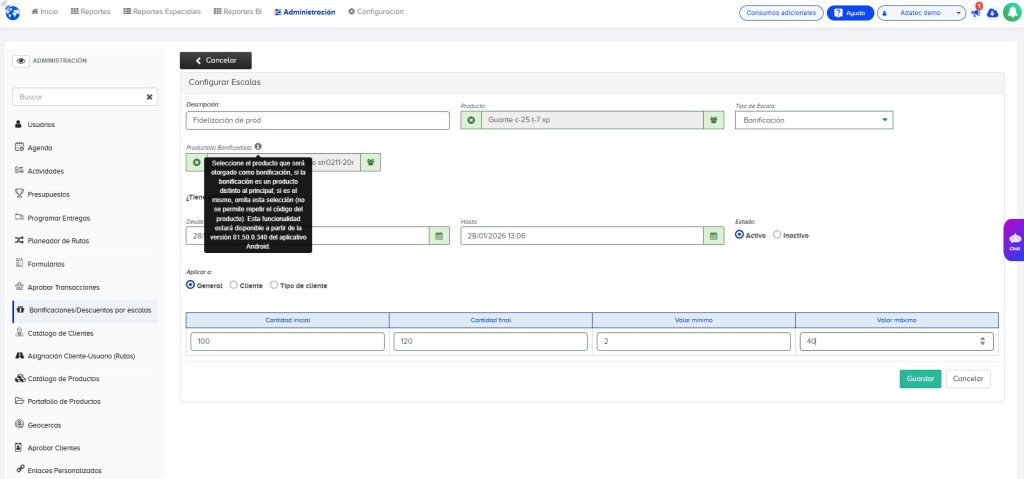Click the Producto(s) Bonificado(s) info icon
Image resolution: width=1024 pixels, height=479 pixels.
(258, 146)
